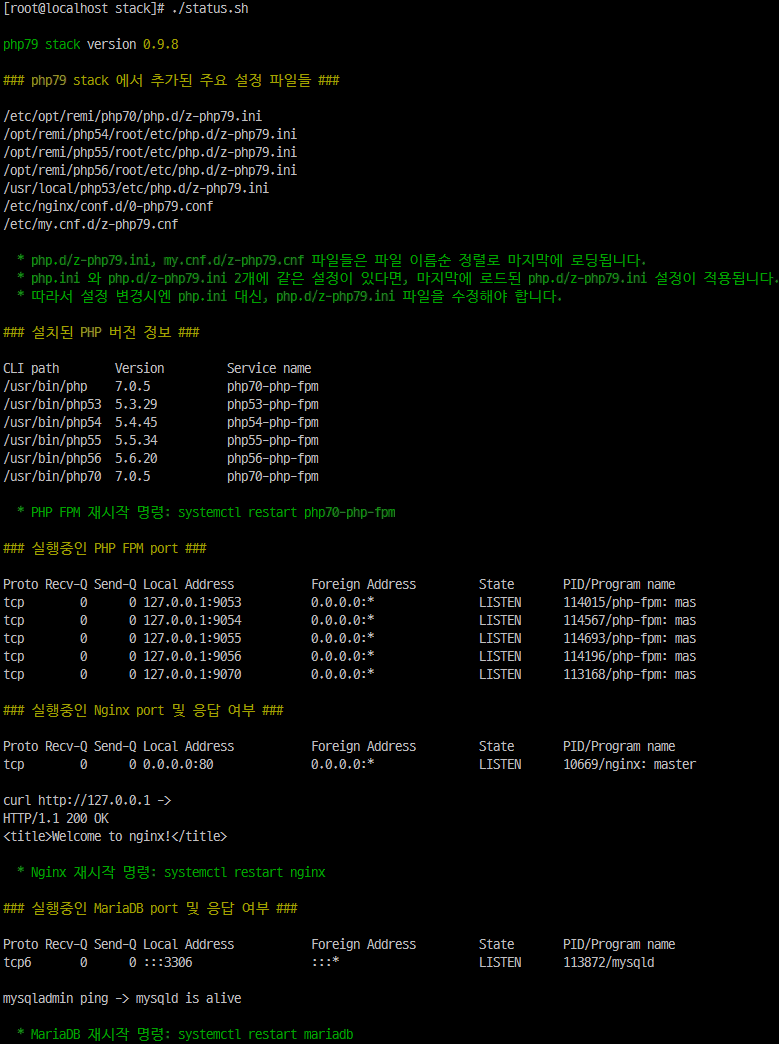
Task: Click the systemctl restart mariadb command
Action: point(266,1034)
